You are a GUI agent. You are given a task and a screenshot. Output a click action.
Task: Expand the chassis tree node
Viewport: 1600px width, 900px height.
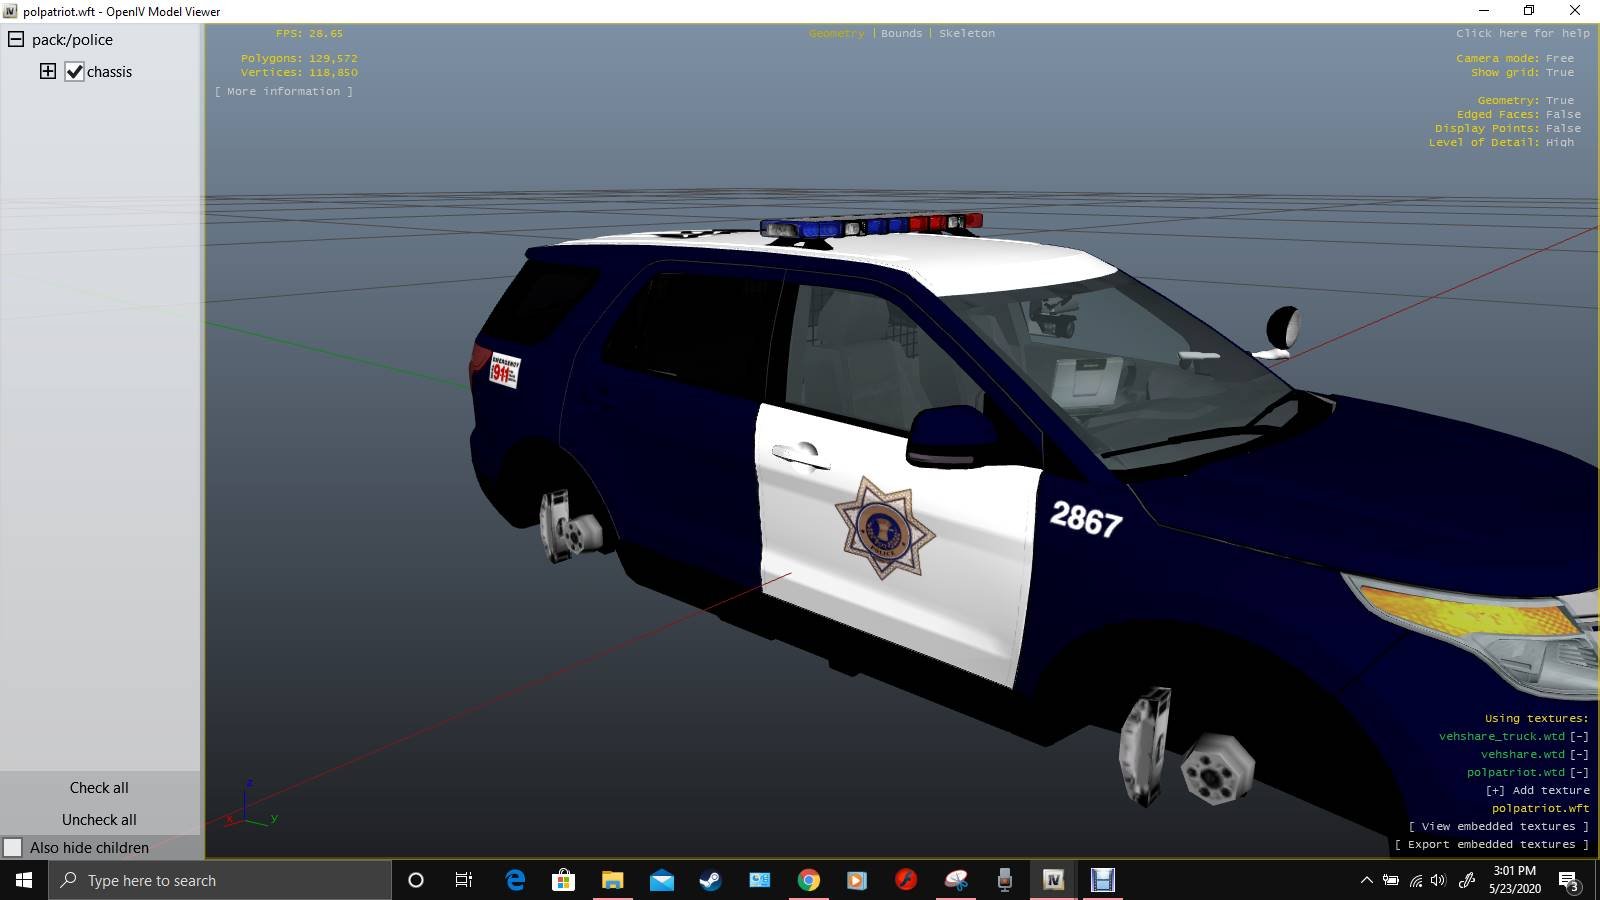(x=48, y=71)
